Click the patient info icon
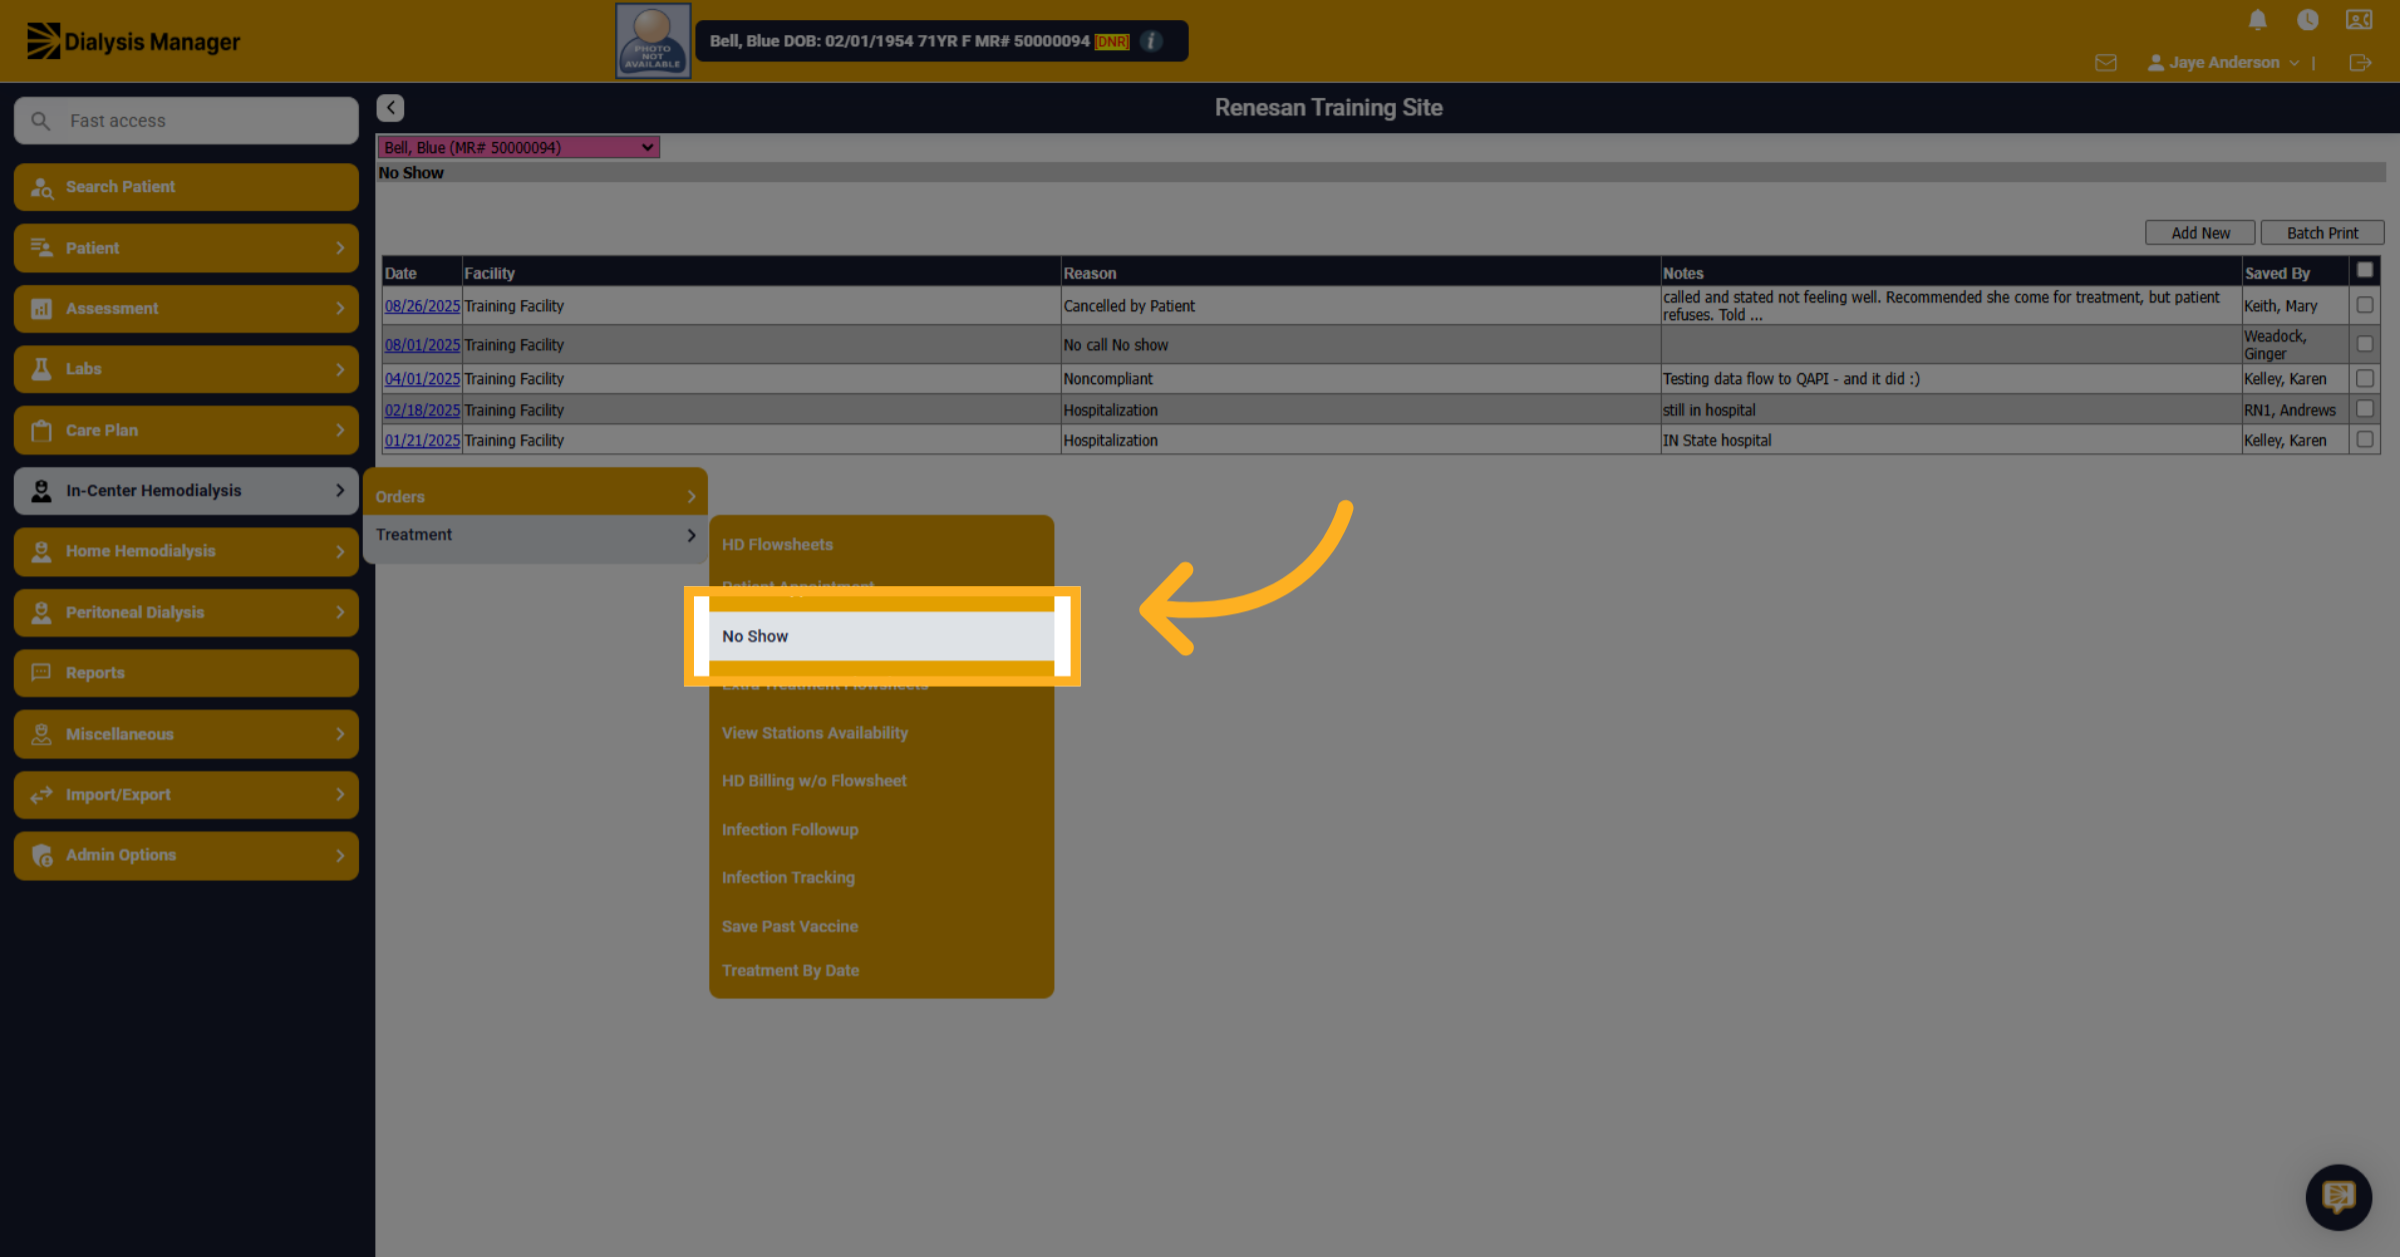The width and height of the screenshot is (2400, 1257). point(1152,41)
